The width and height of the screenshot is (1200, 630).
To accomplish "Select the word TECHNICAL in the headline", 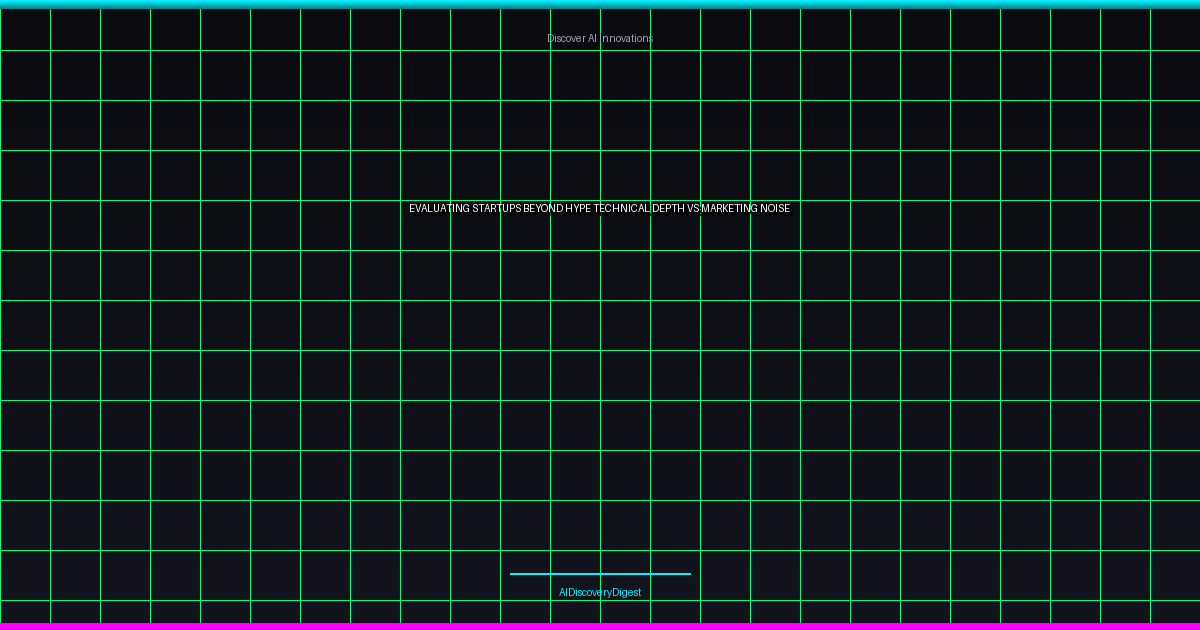I will (621, 209).
